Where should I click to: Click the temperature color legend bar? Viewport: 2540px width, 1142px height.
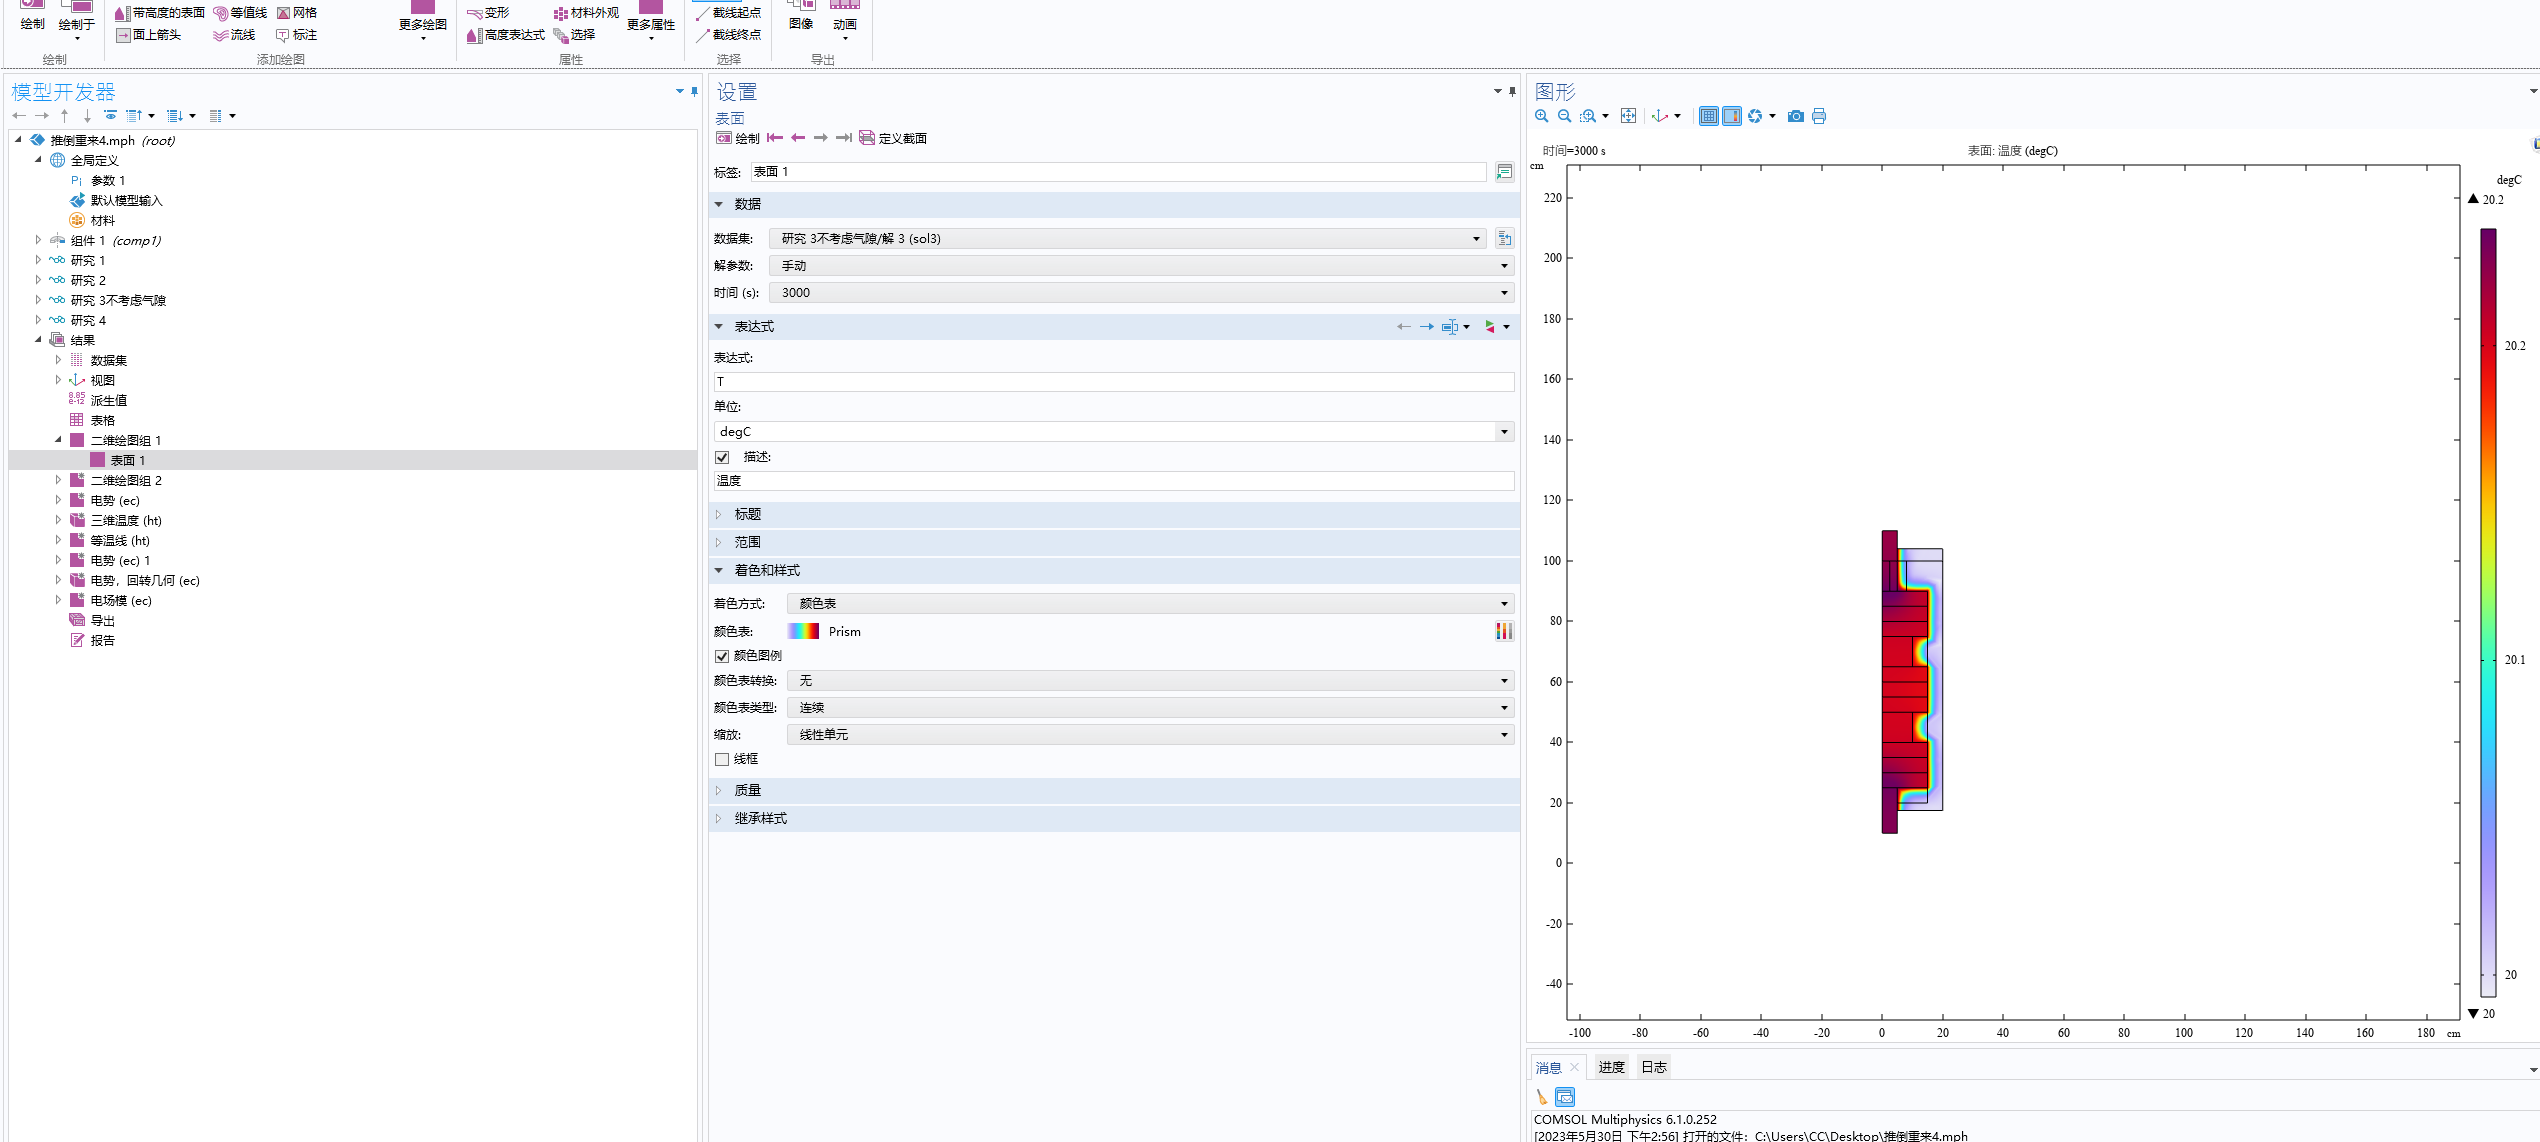click(2488, 612)
